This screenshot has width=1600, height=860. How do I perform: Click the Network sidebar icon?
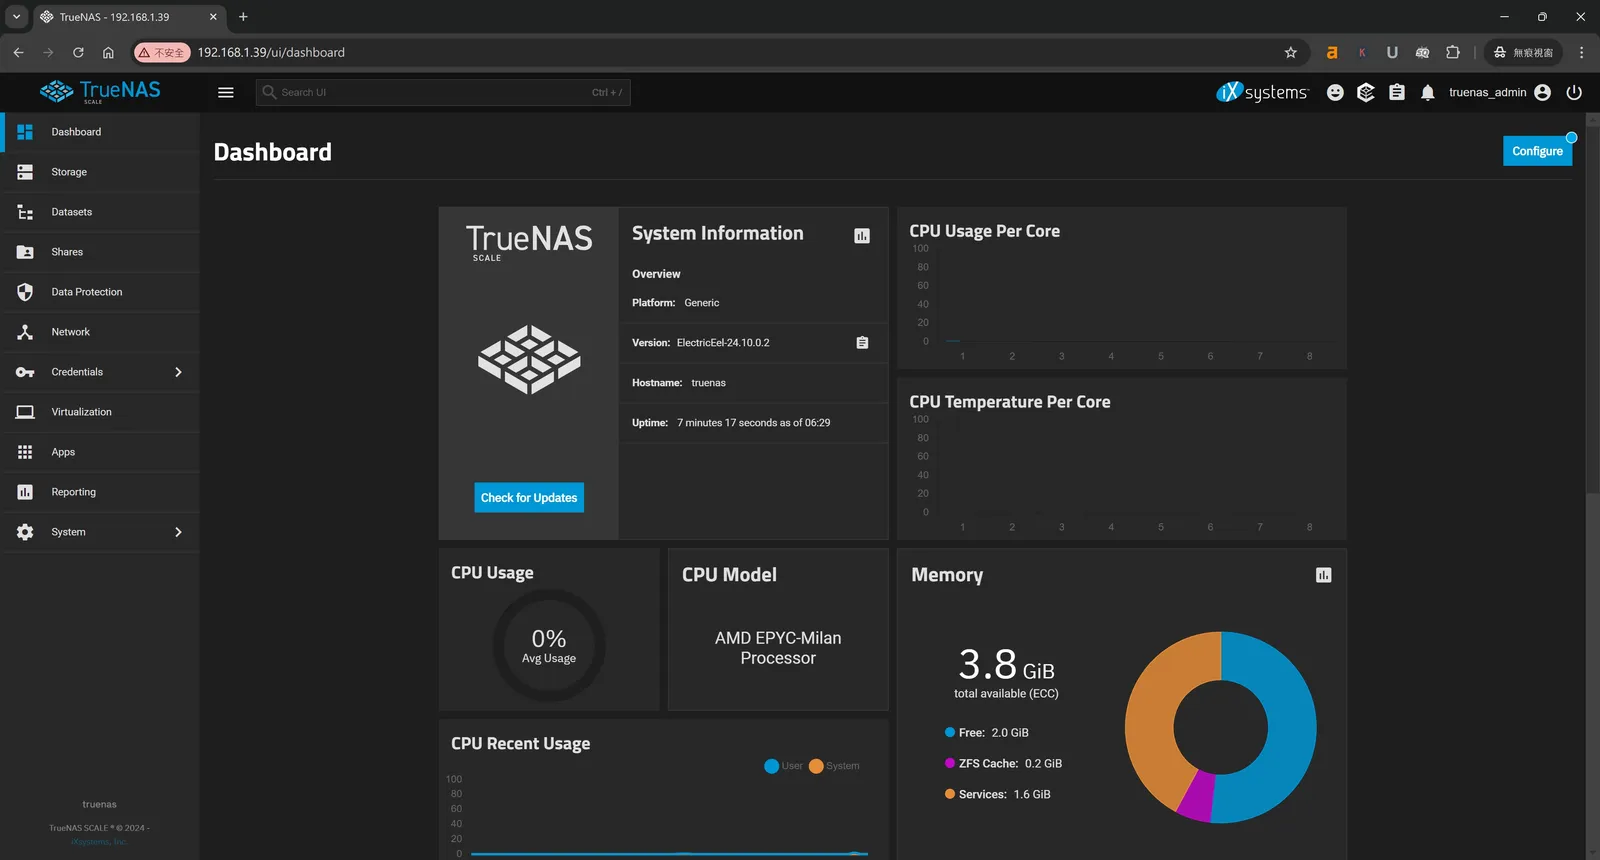click(x=25, y=332)
